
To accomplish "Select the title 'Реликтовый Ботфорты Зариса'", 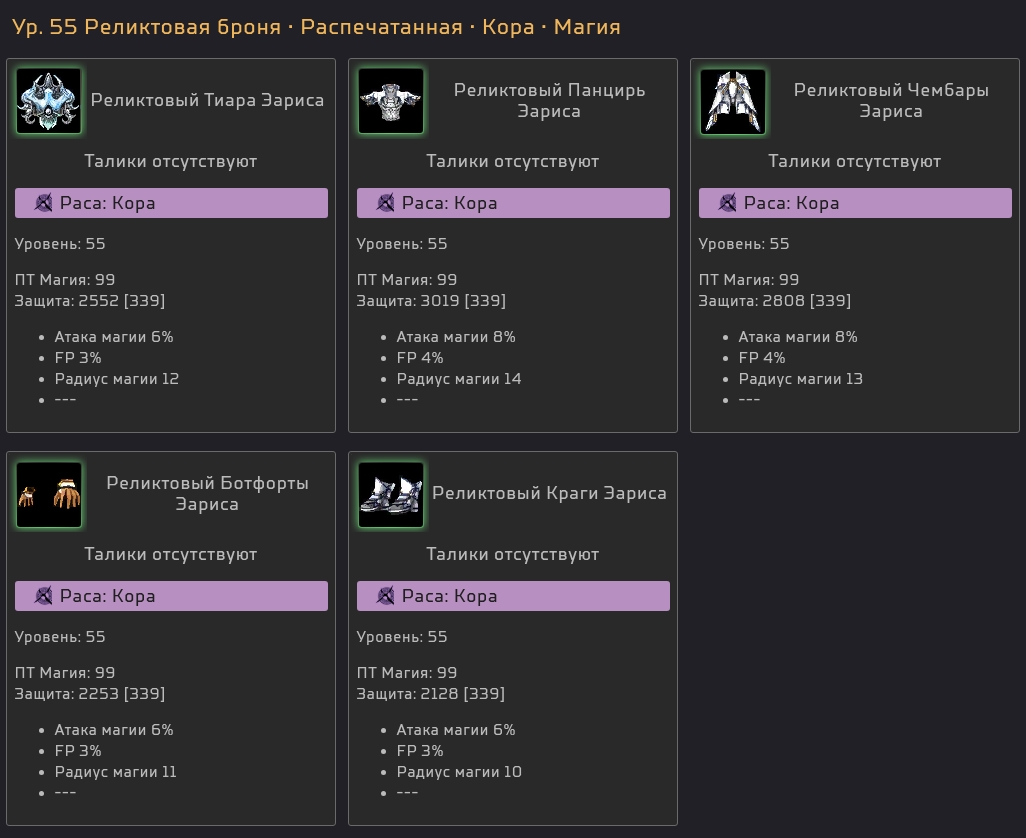I will [207, 493].
